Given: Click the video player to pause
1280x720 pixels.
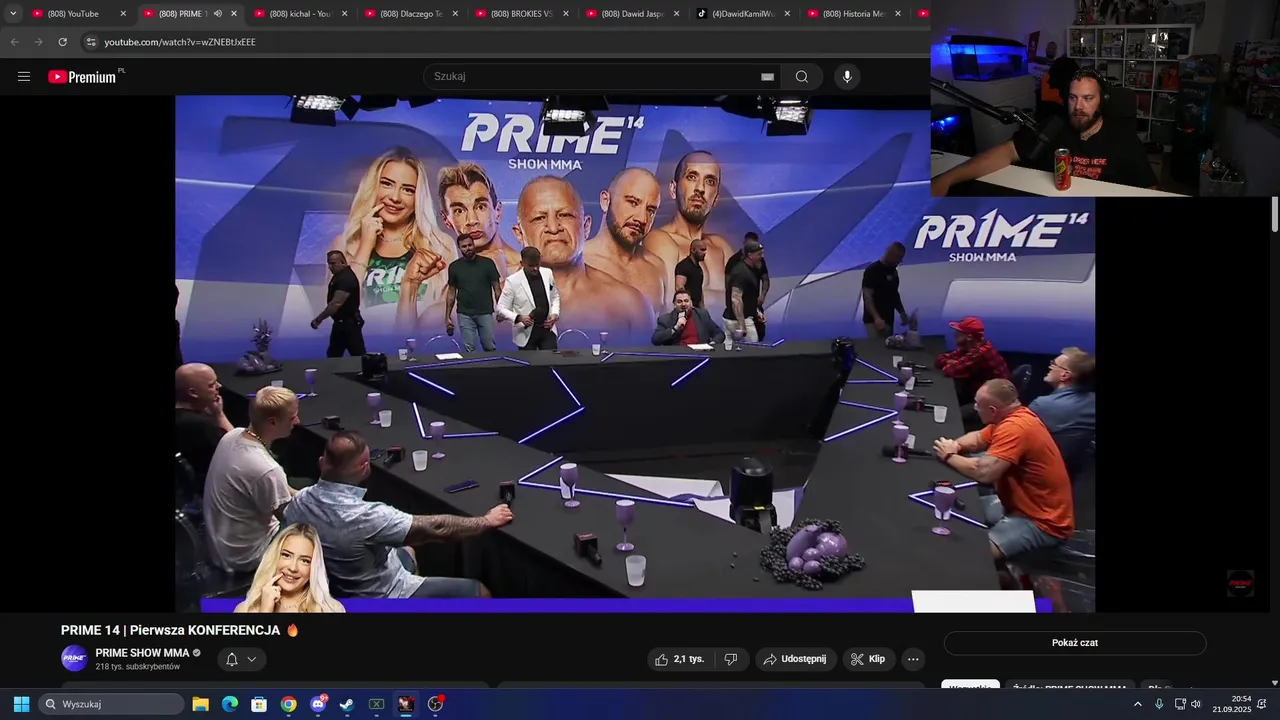Looking at the screenshot, I should (635, 353).
